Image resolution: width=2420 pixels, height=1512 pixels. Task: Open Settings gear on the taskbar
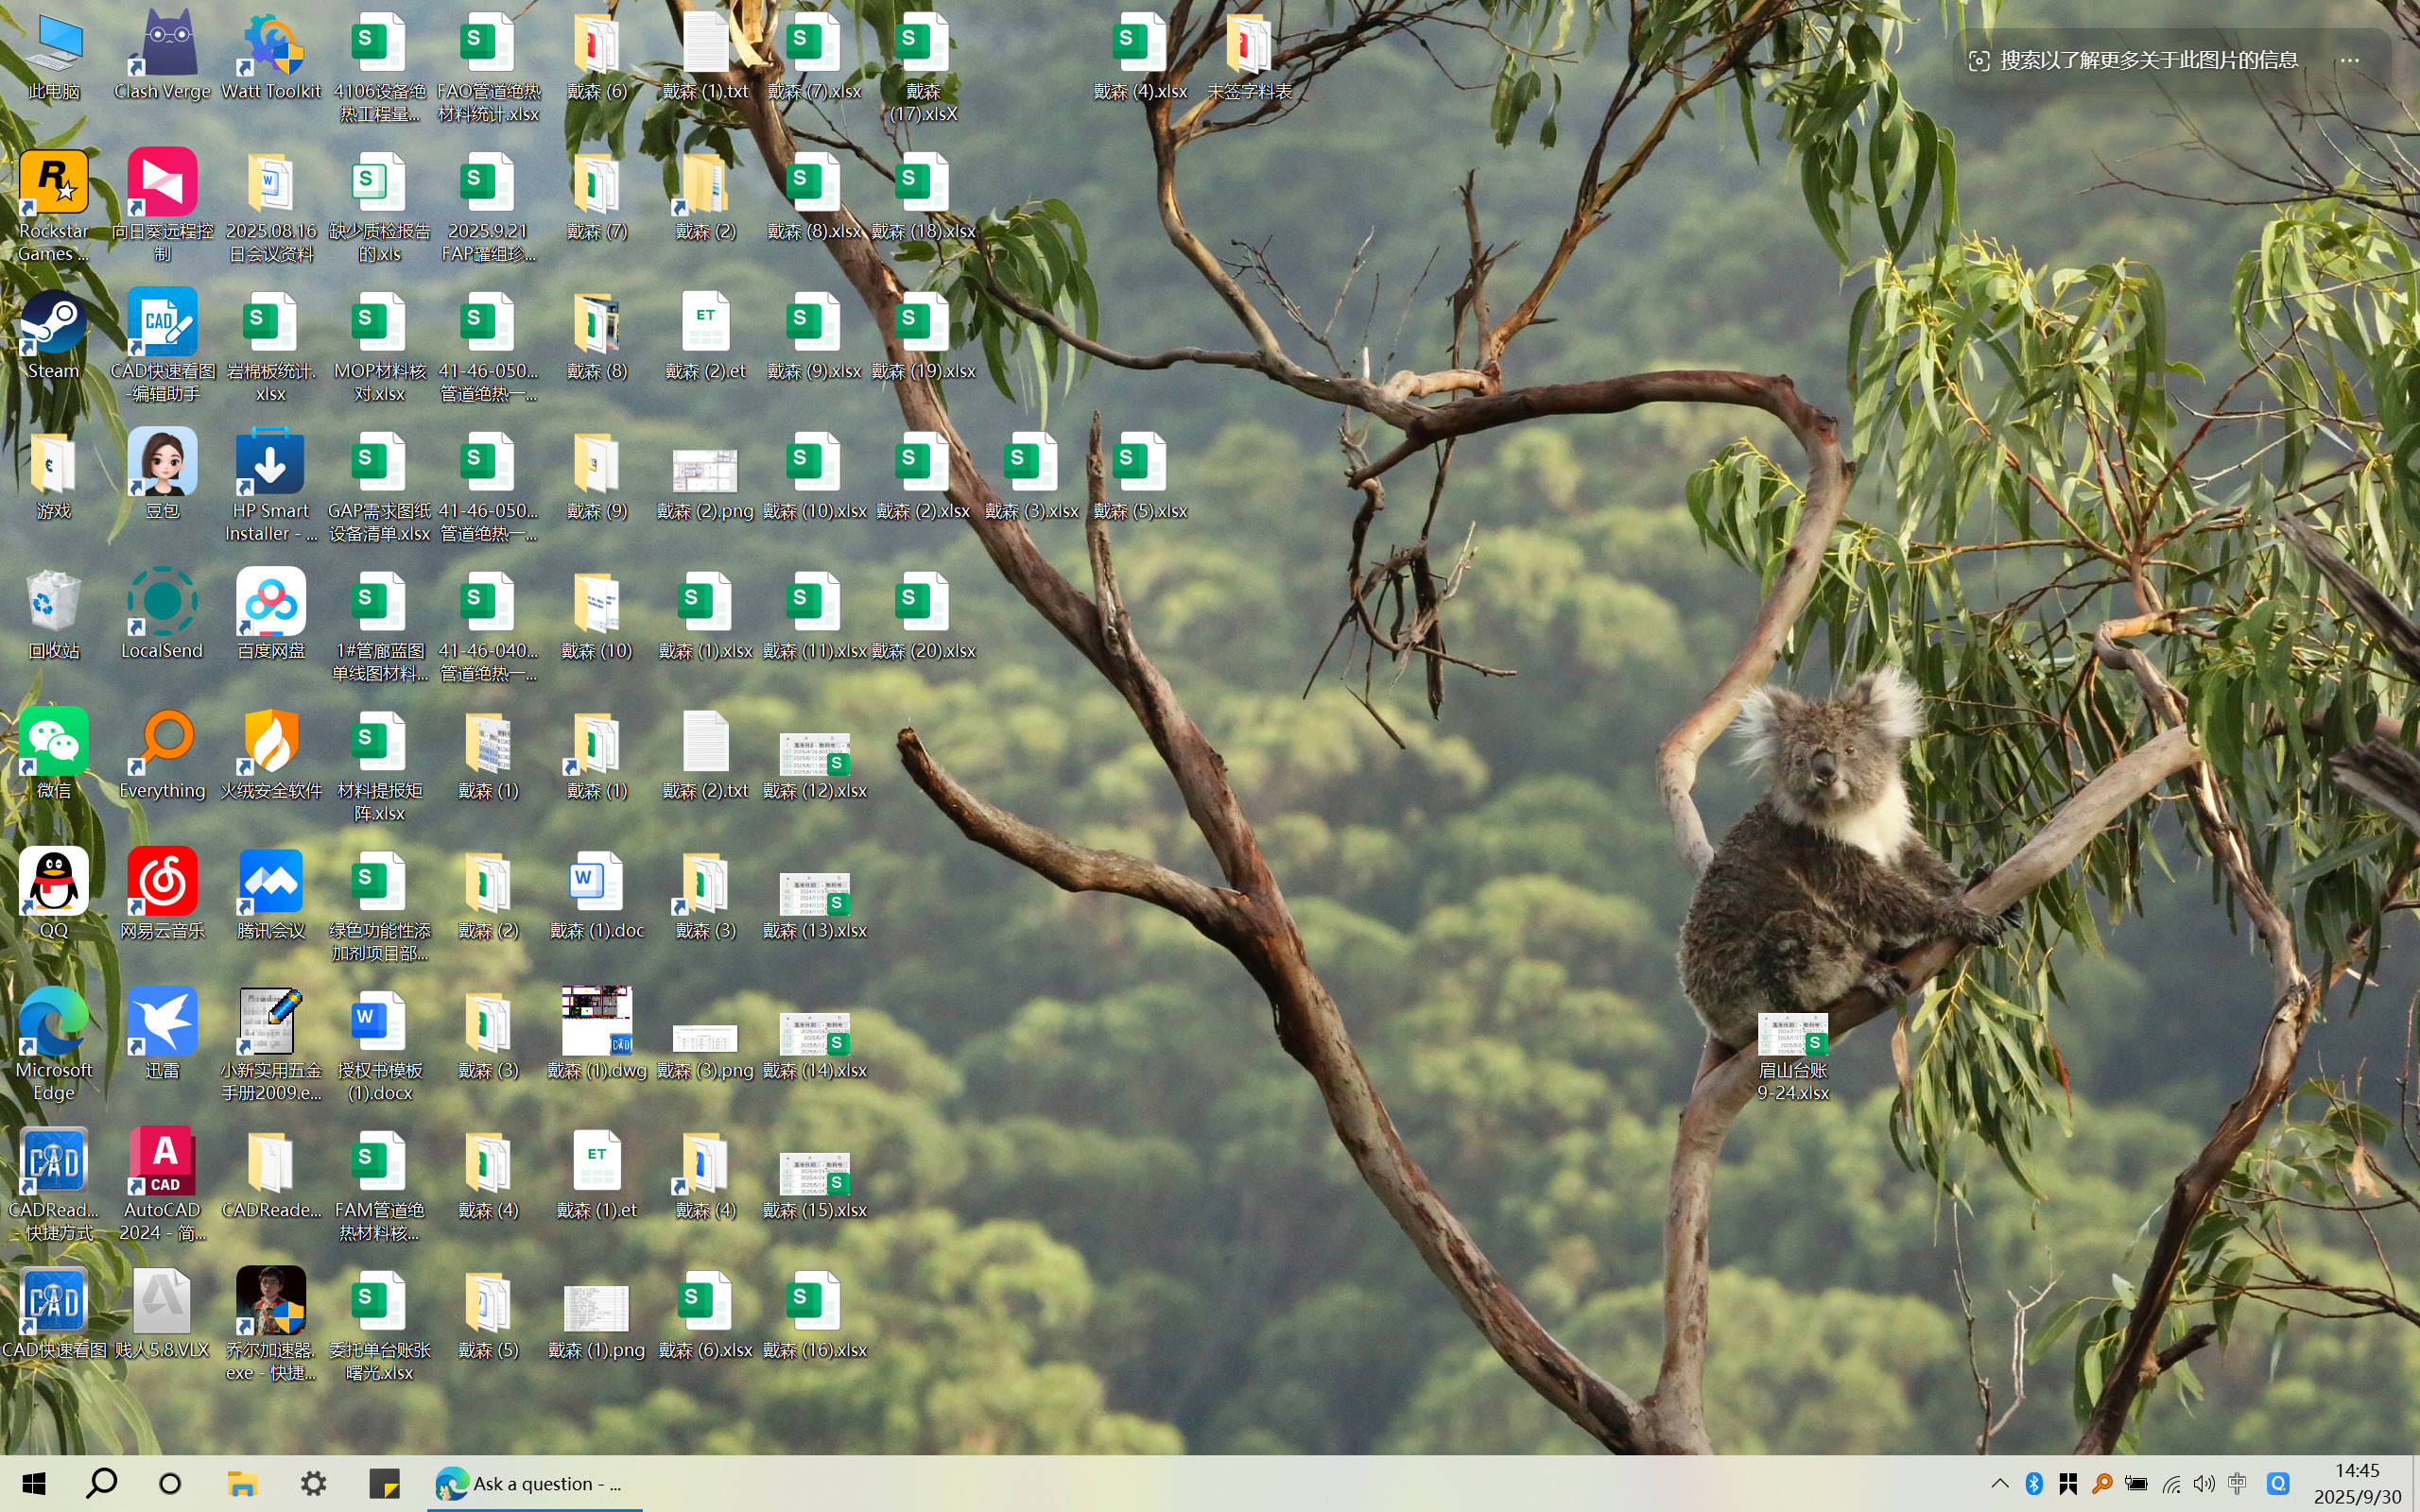pyautogui.click(x=313, y=1484)
